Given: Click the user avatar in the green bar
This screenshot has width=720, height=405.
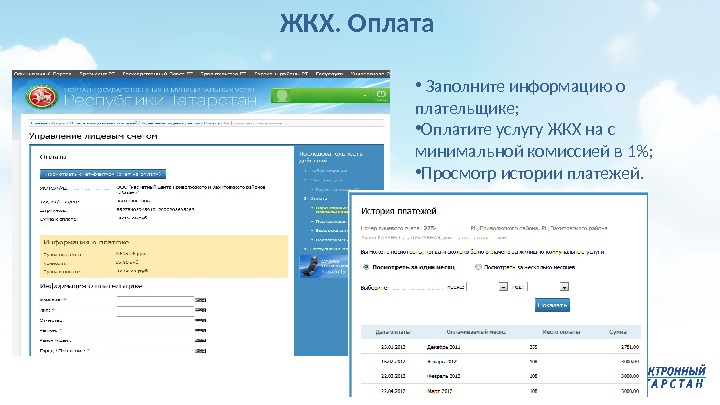Looking at the screenshot, I should 281,96.
